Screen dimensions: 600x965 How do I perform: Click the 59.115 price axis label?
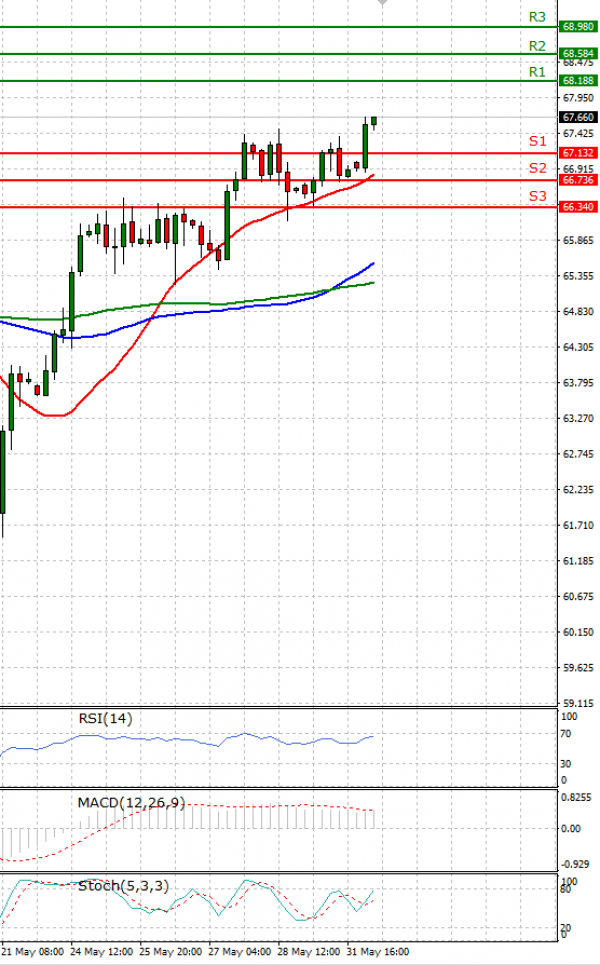tap(578, 703)
